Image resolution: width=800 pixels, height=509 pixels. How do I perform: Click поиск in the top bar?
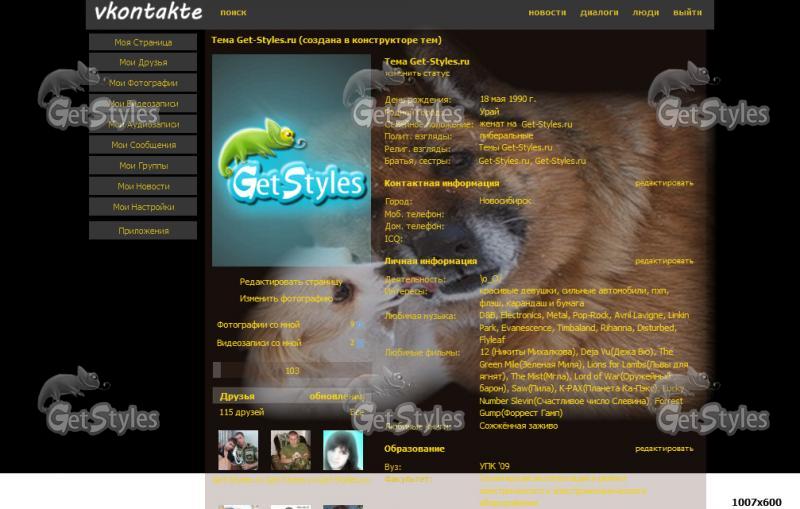(233, 13)
